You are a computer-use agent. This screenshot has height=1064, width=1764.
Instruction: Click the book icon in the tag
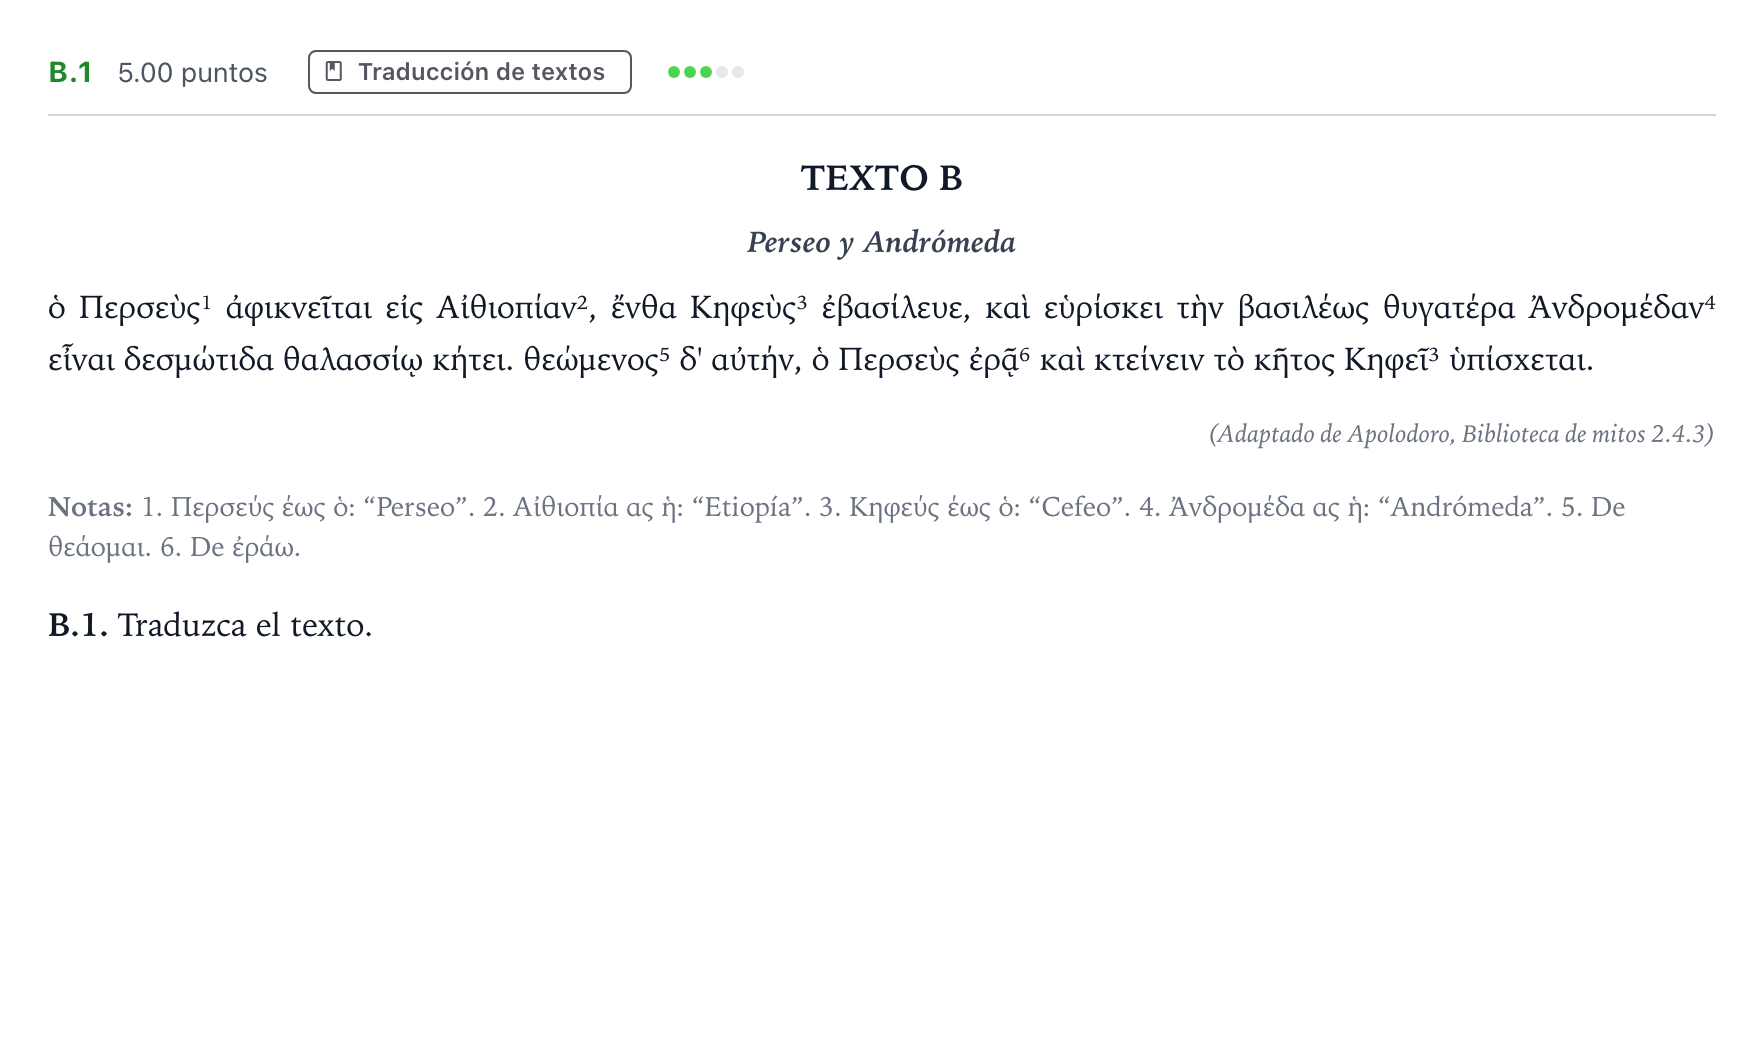click(335, 72)
